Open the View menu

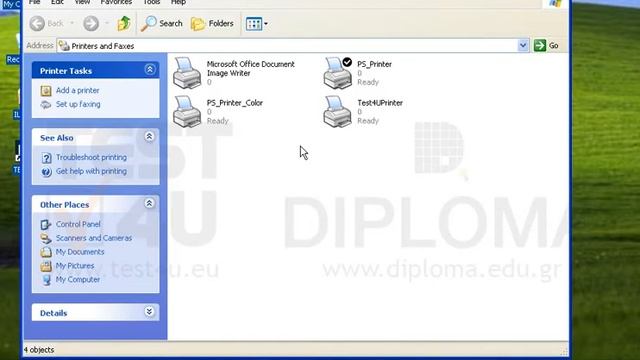tap(82, 2)
